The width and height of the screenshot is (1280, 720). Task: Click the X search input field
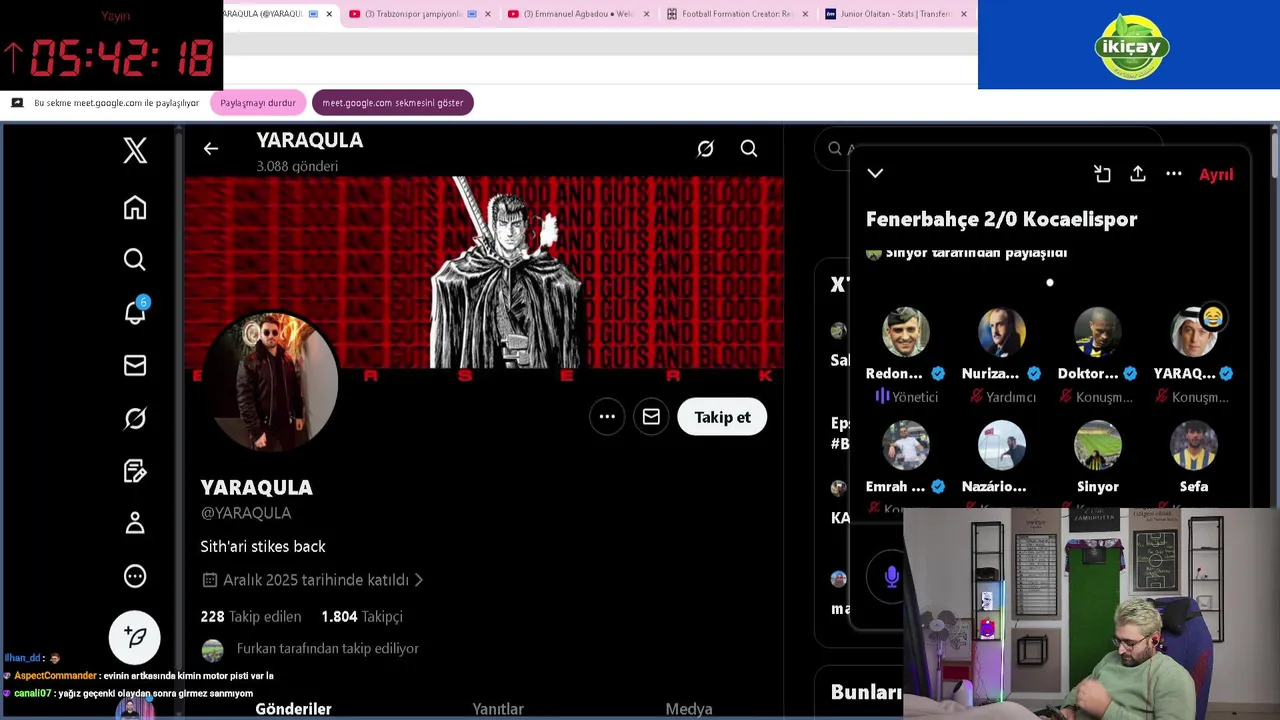point(988,149)
